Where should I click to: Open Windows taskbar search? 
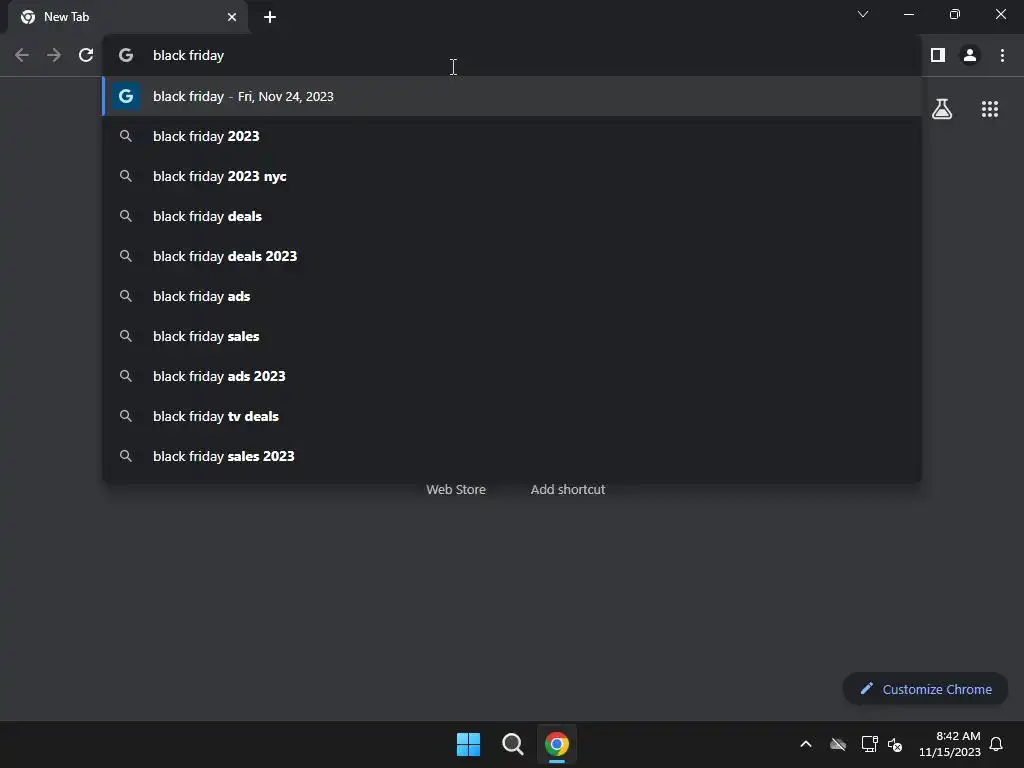[x=513, y=744]
